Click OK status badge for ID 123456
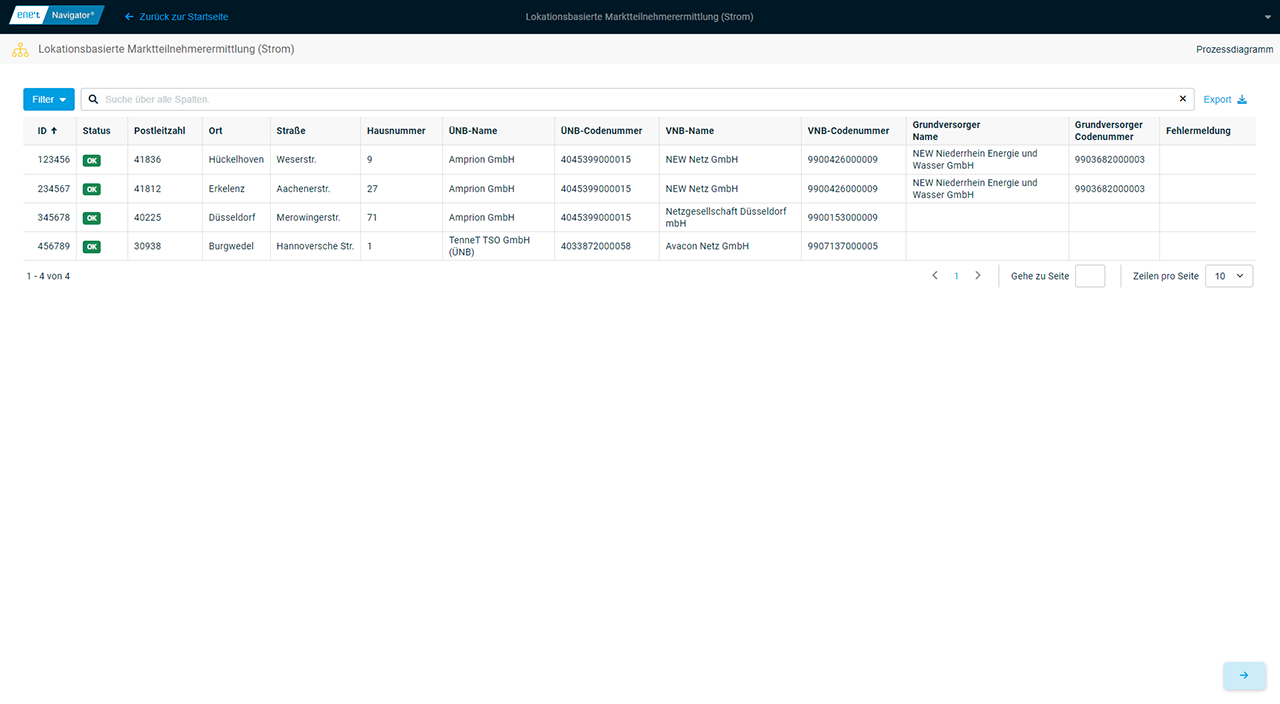Image resolution: width=1280 pixels, height=704 pixels. coord(92,160)
